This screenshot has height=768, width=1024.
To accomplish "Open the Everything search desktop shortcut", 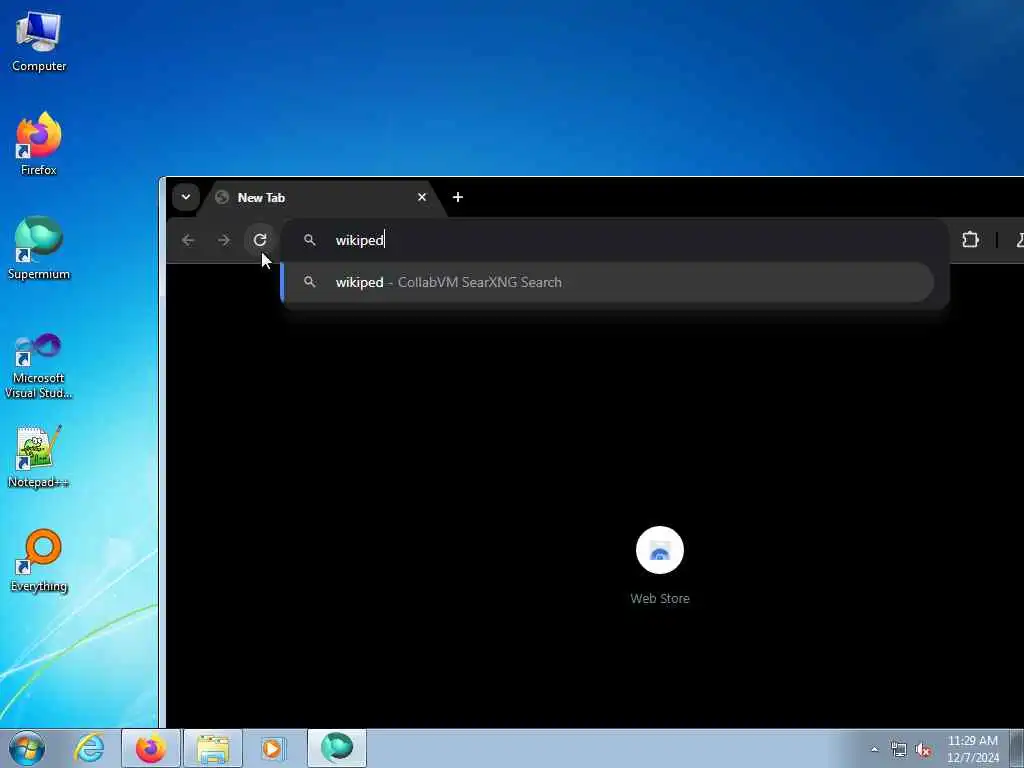I will (x=39, y=560).
